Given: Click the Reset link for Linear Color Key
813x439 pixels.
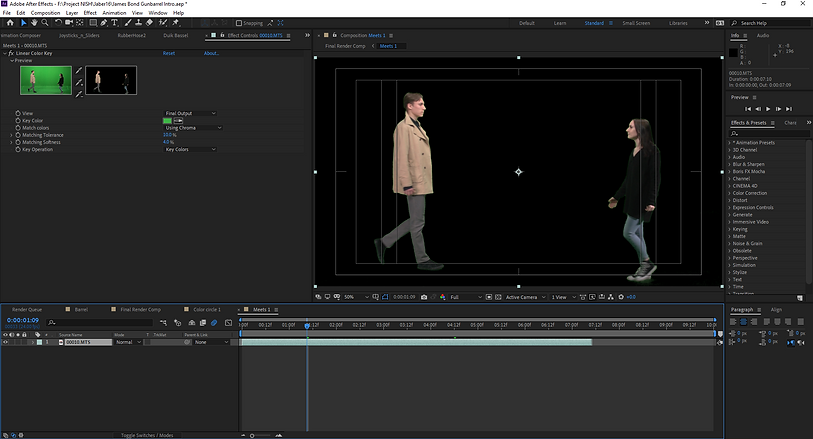Looking at the screenshot, I should pyautogui.click(x=169, y=53).
